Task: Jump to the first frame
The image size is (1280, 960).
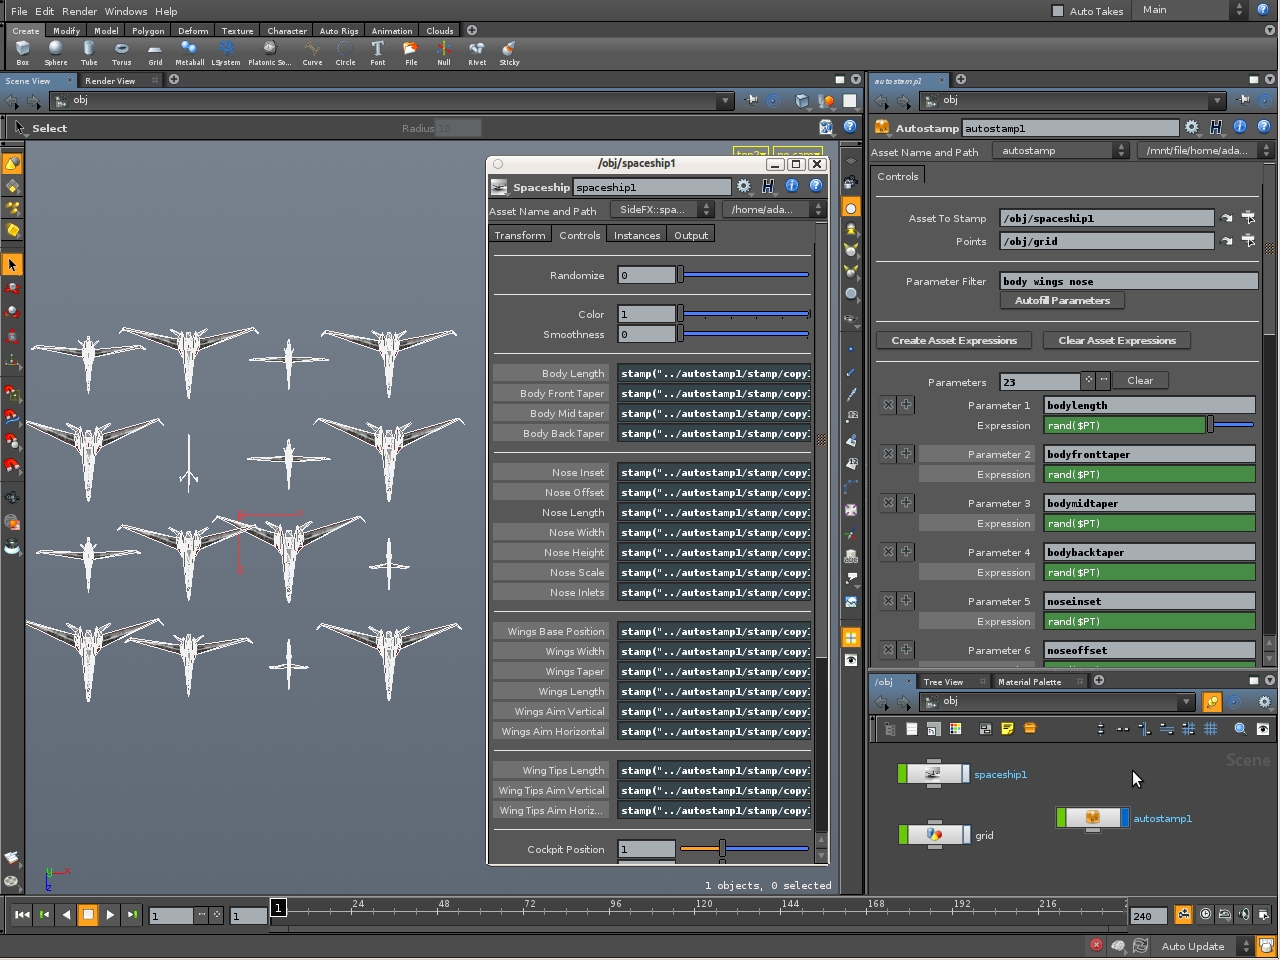Action: pos(22,914)
